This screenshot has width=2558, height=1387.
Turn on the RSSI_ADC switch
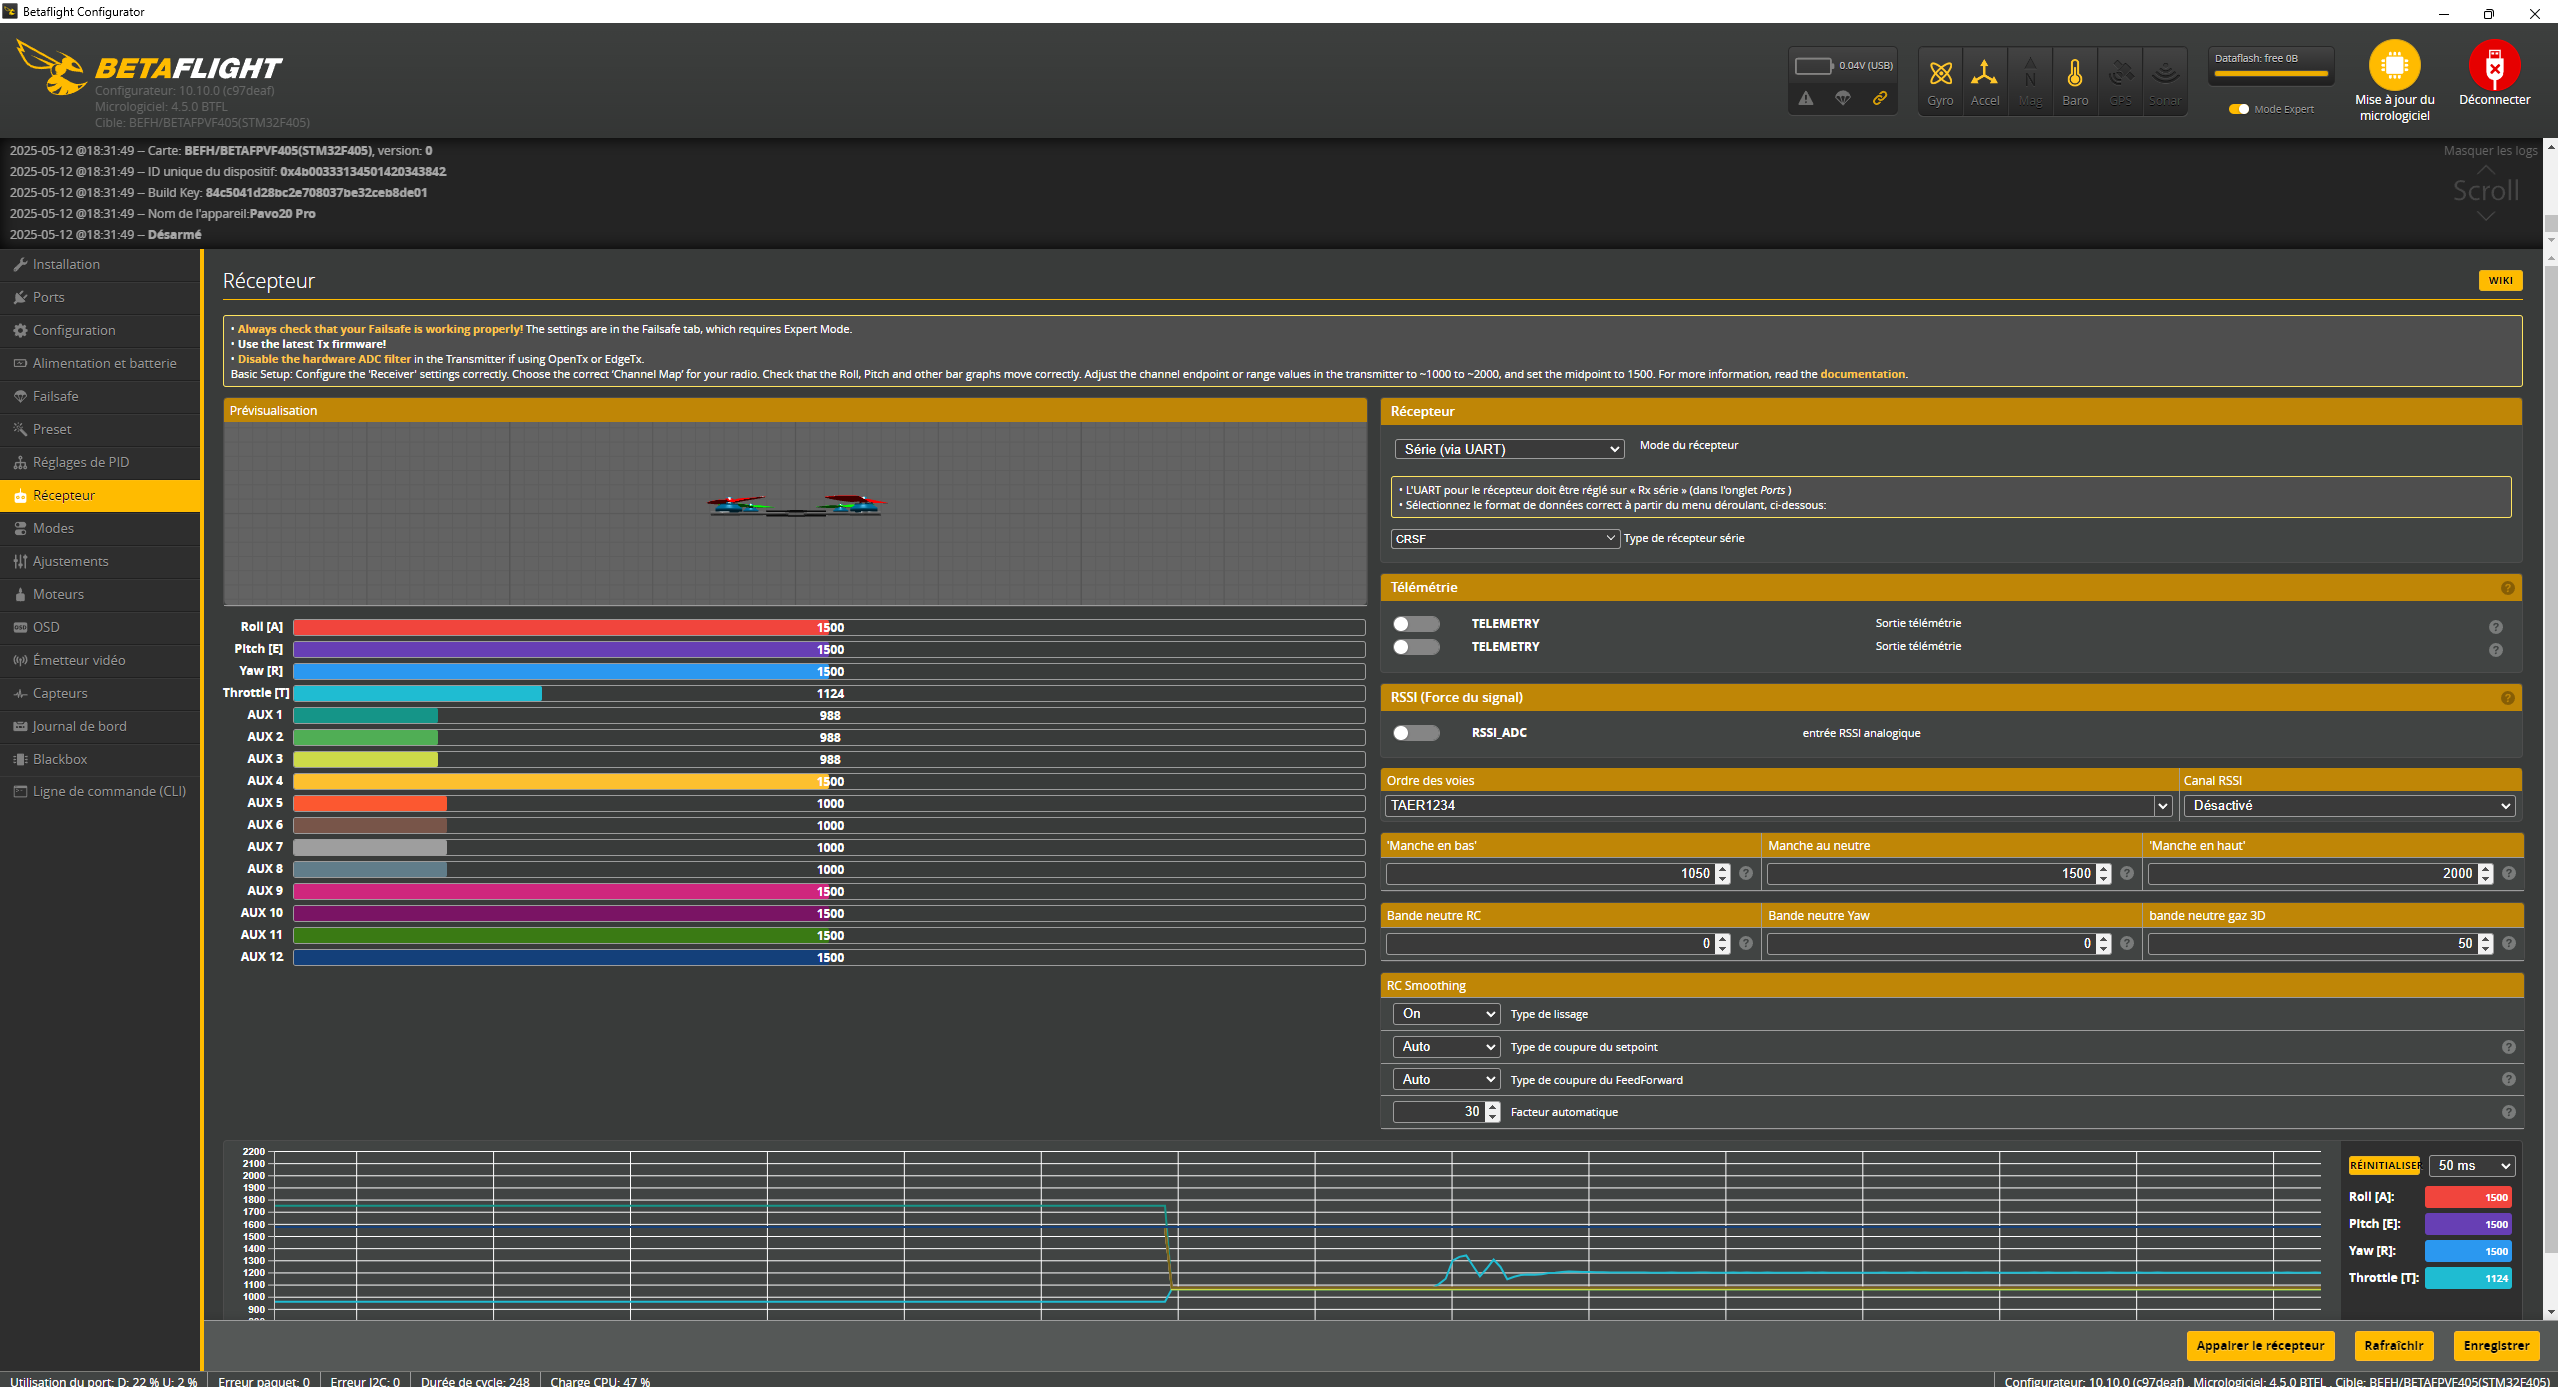(1416, 733)
